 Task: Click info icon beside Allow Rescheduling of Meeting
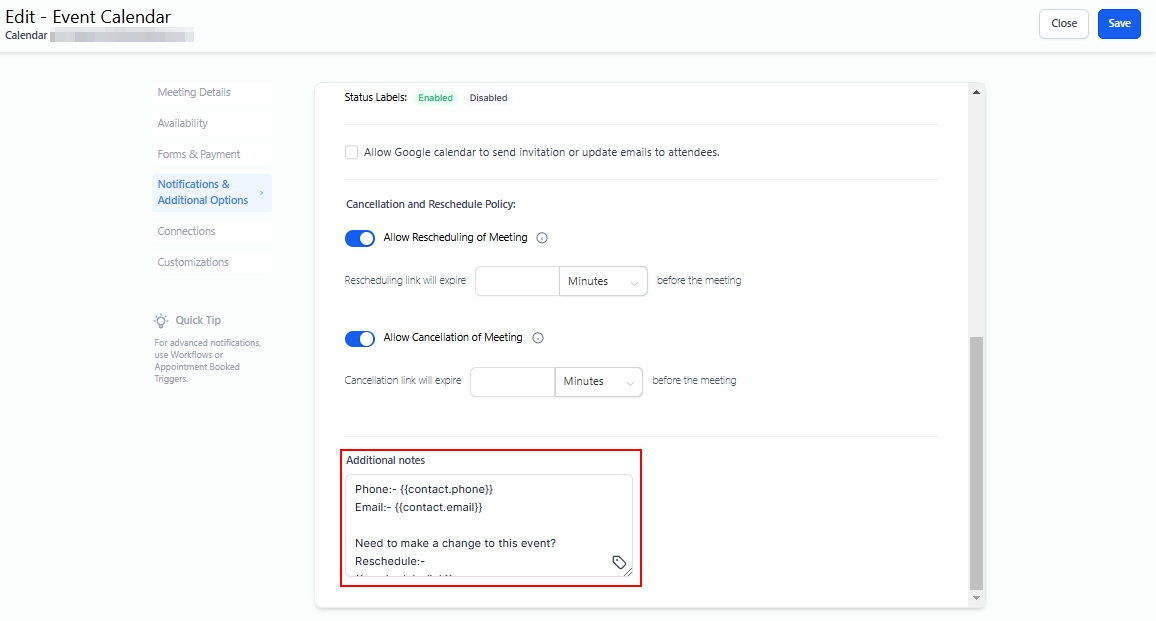click(x=542, y=238)
